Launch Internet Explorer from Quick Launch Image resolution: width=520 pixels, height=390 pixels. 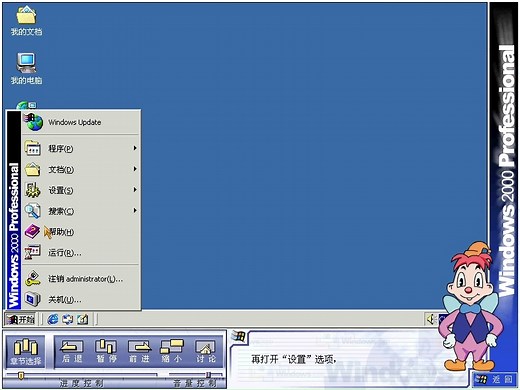(53, 319)
